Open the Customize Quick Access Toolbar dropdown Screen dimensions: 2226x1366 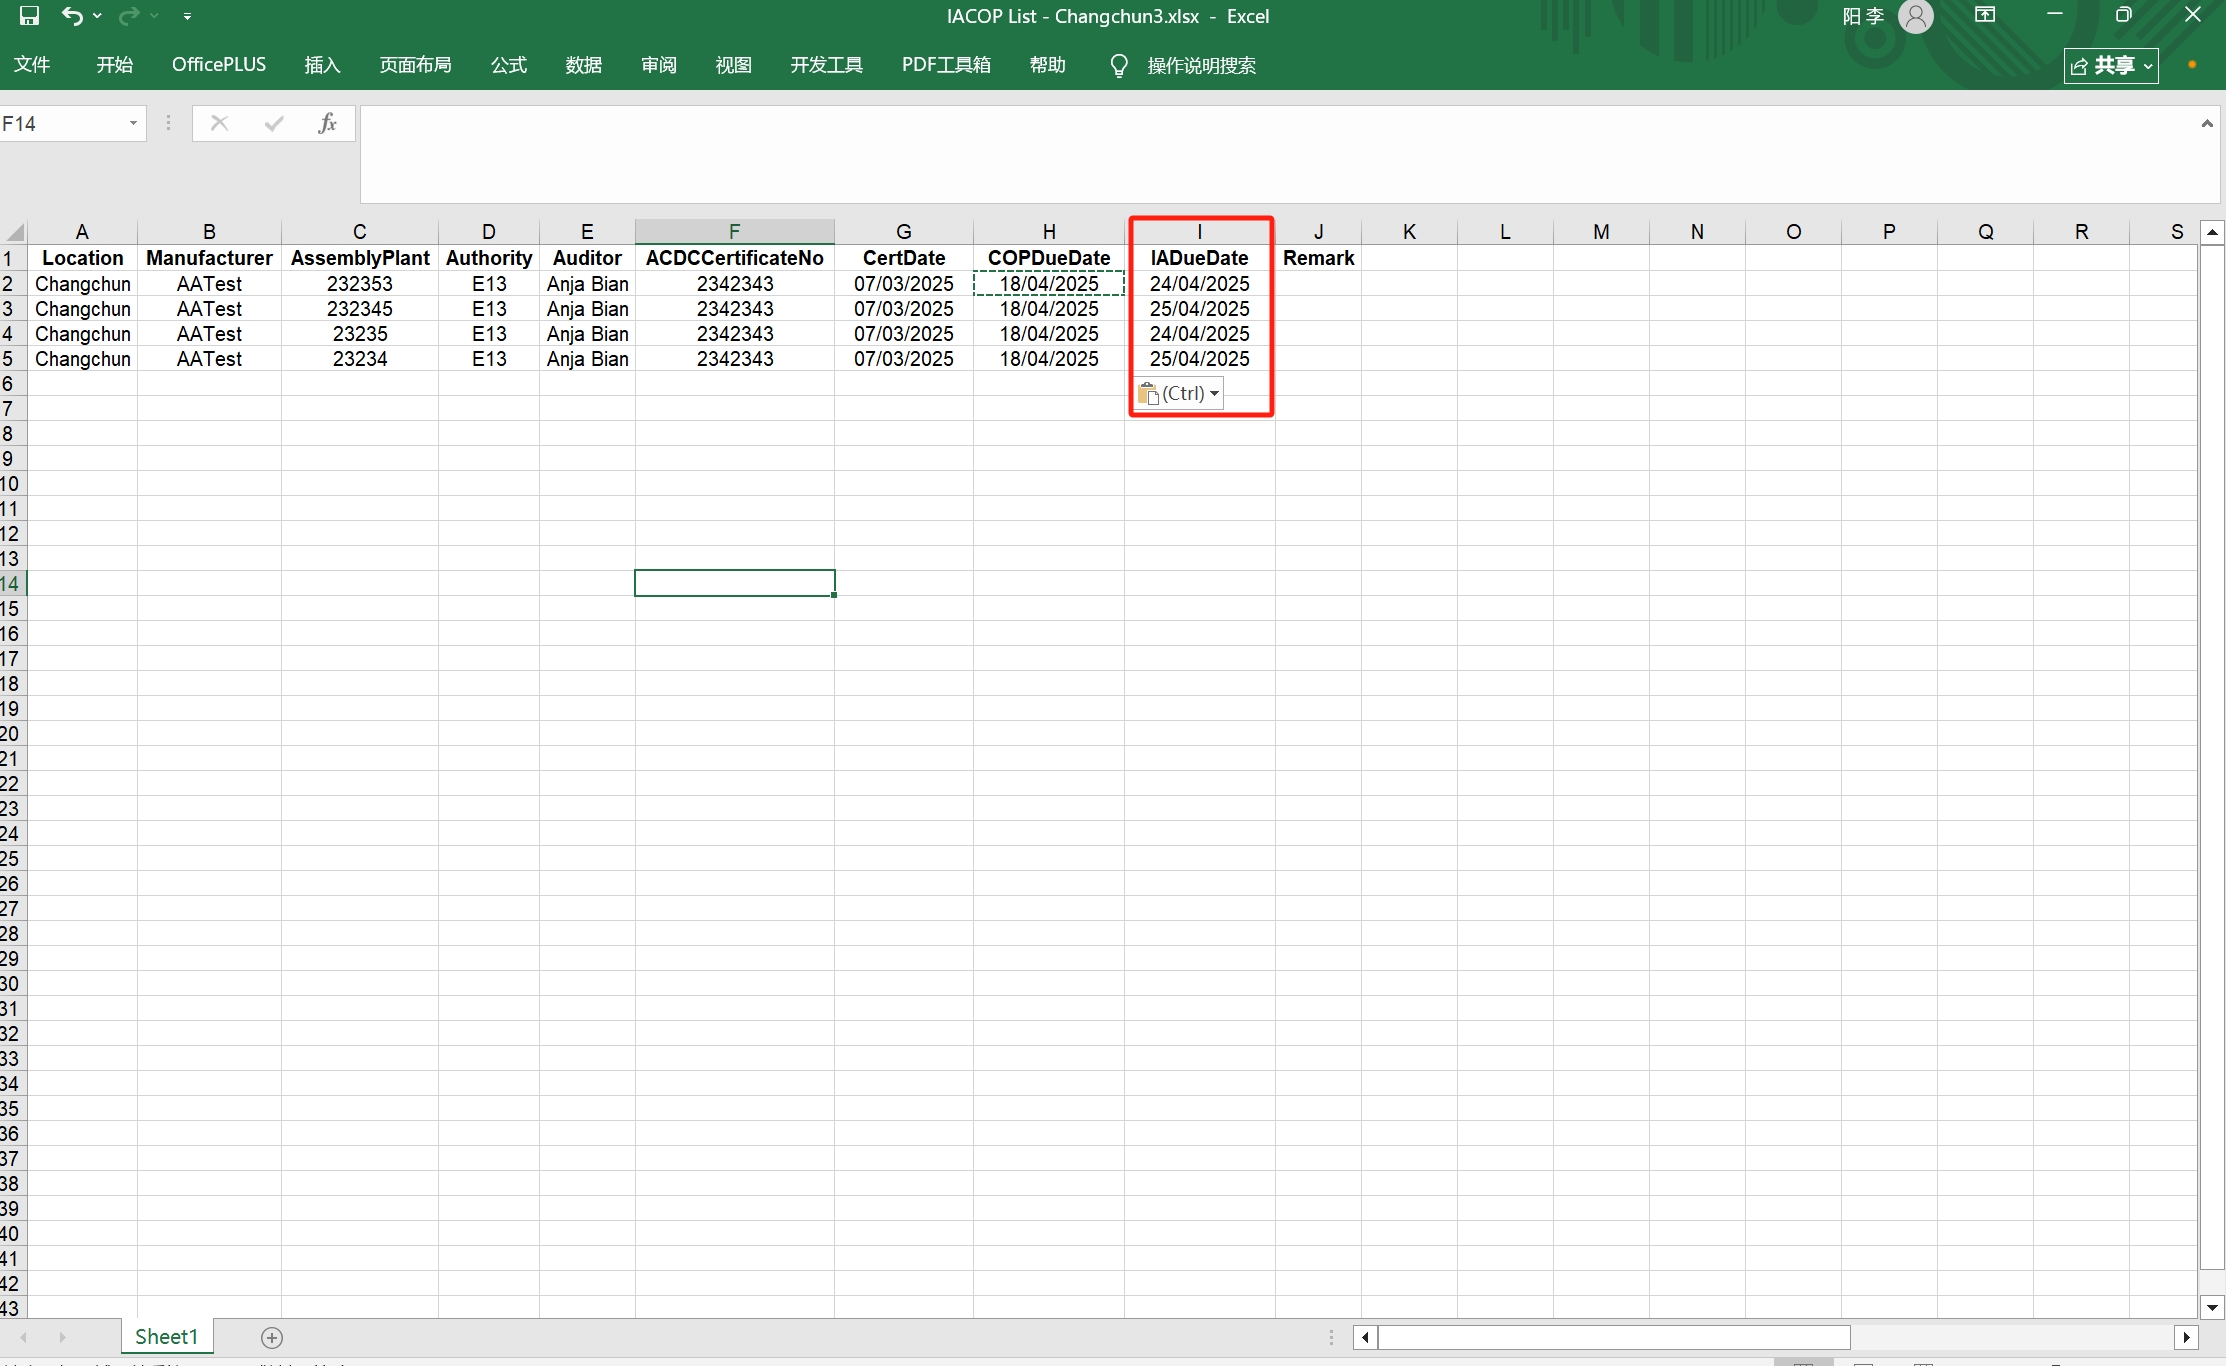pyautogui.click(x=187, y=16)
